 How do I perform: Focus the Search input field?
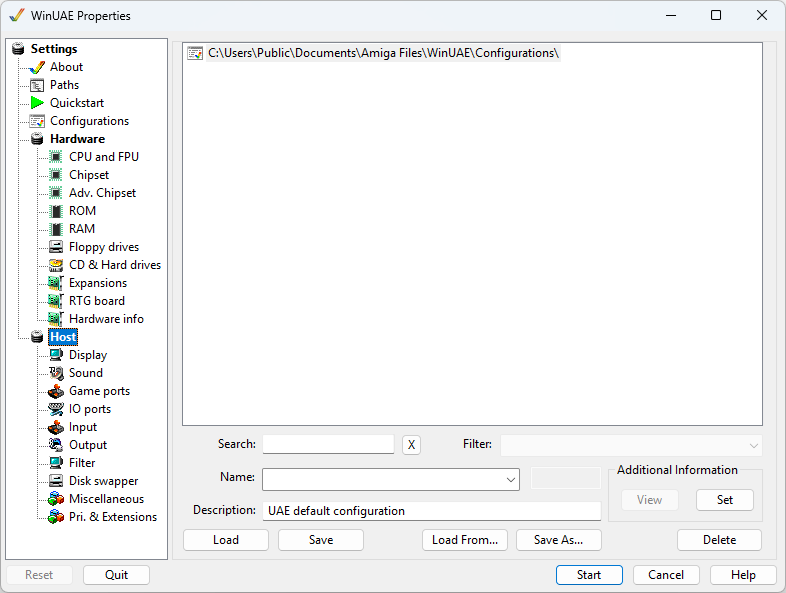[x=328, y=444]
